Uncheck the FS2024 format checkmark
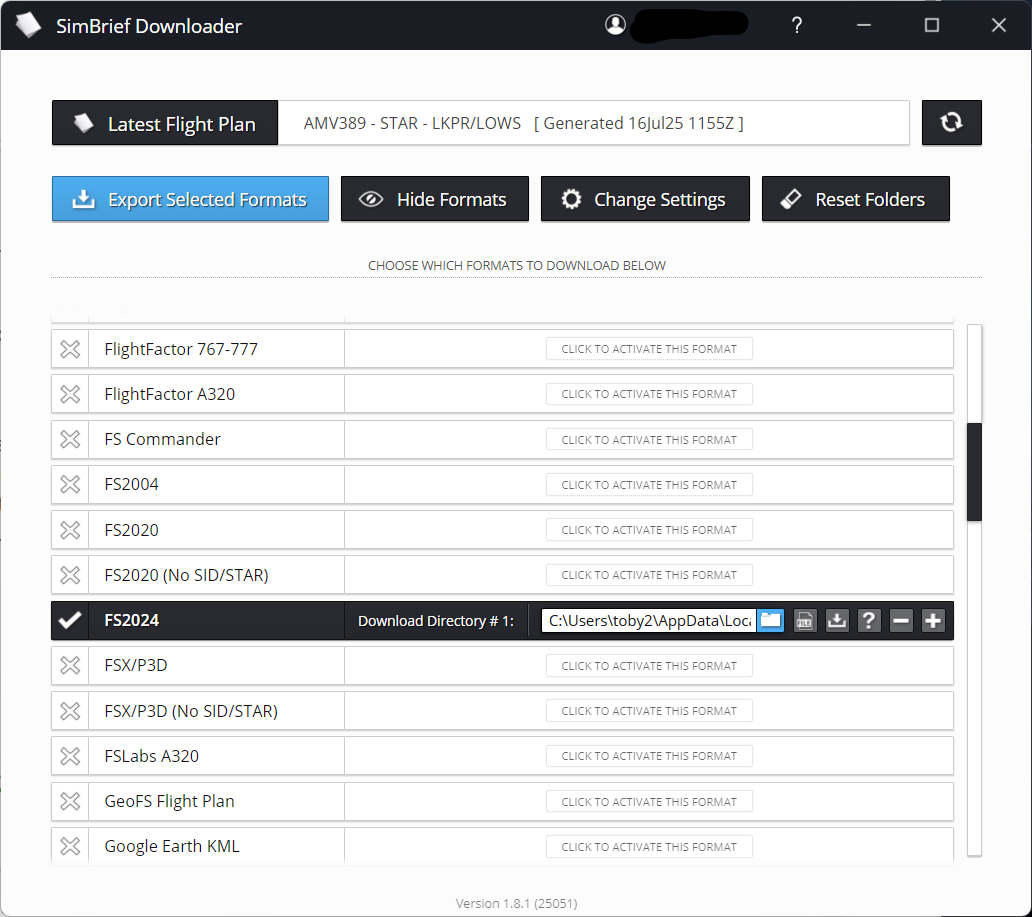Screen dimensions: 1032x917 tap(70, 620)
